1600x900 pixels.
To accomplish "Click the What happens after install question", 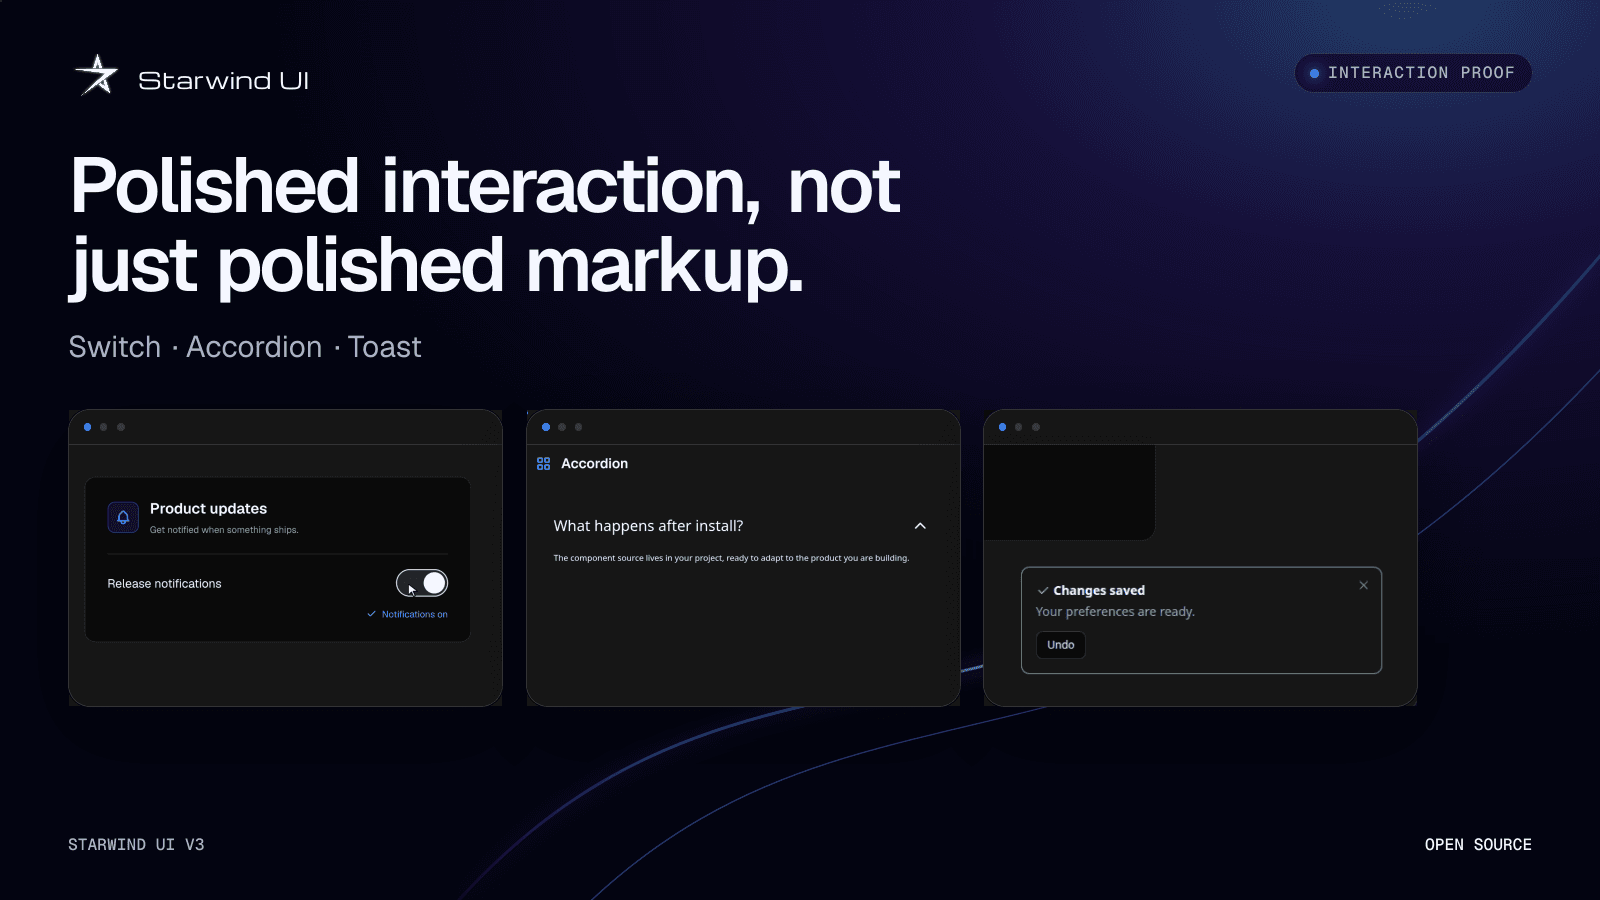I will 648,526.
